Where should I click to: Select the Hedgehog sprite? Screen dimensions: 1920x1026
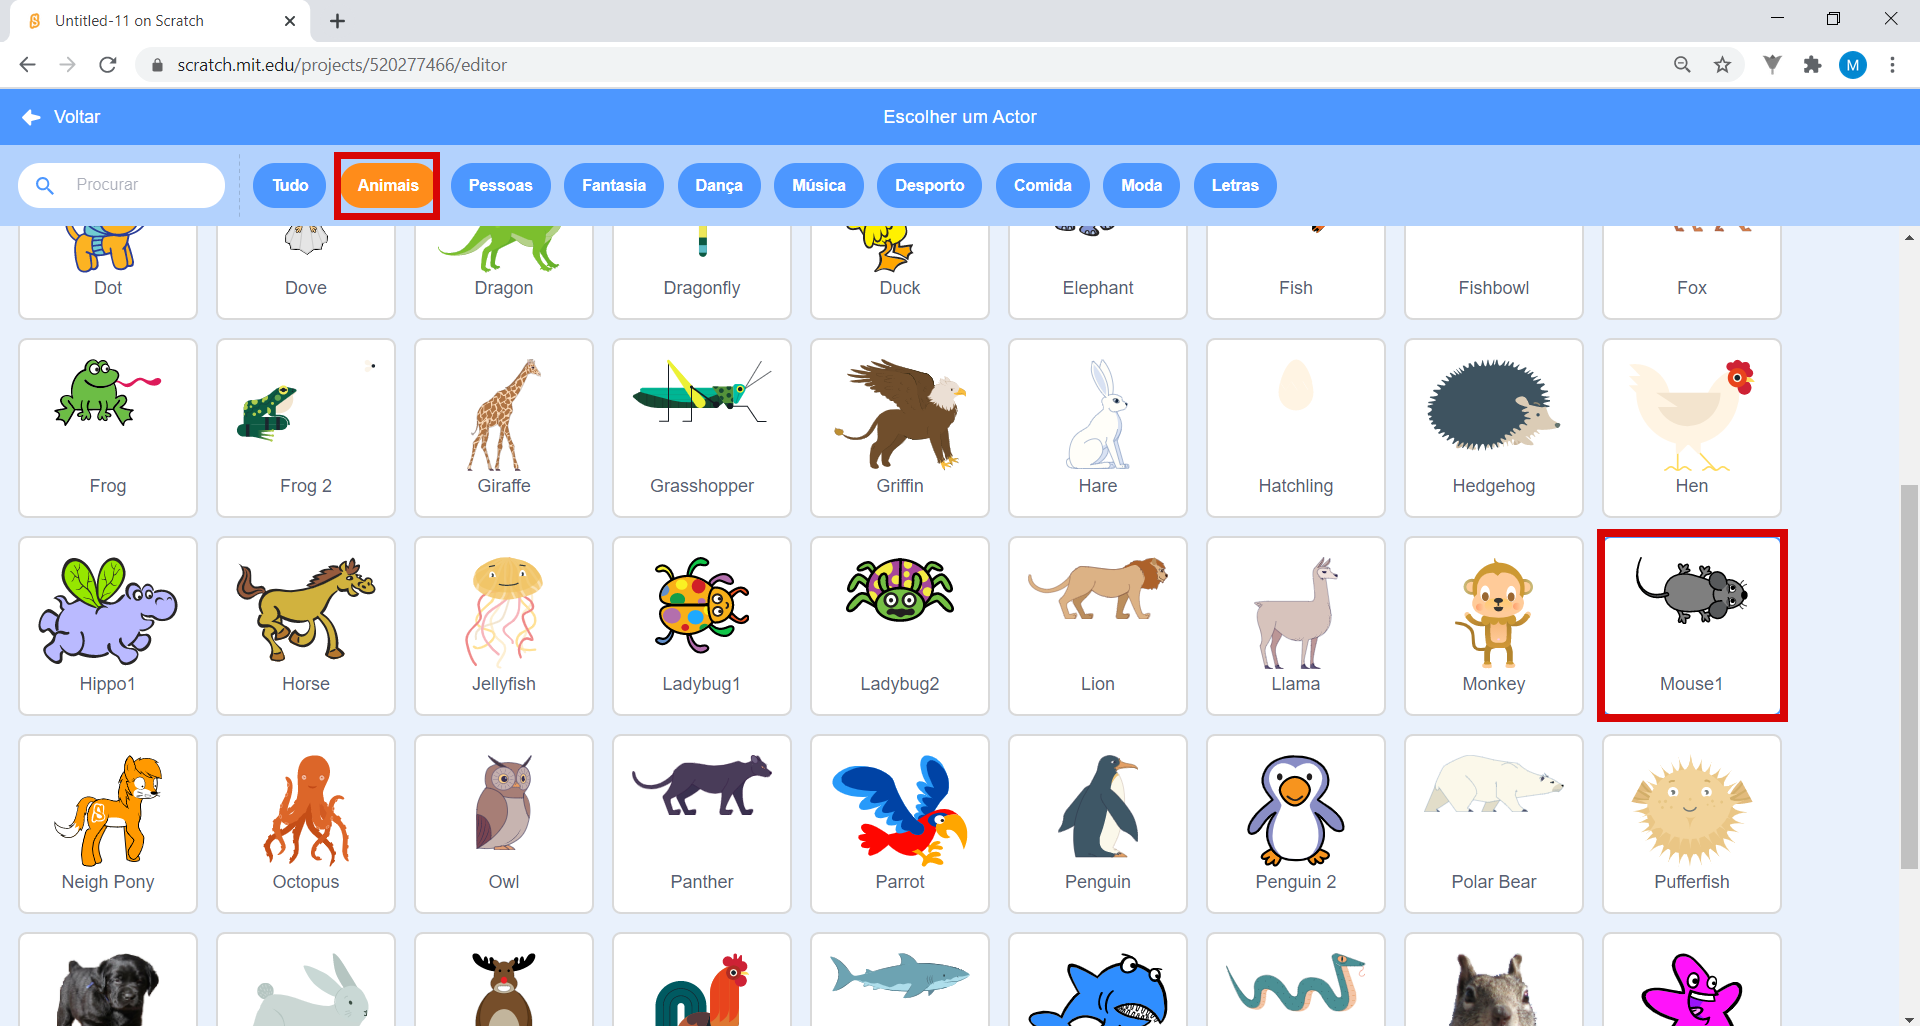click(1493, 428)
